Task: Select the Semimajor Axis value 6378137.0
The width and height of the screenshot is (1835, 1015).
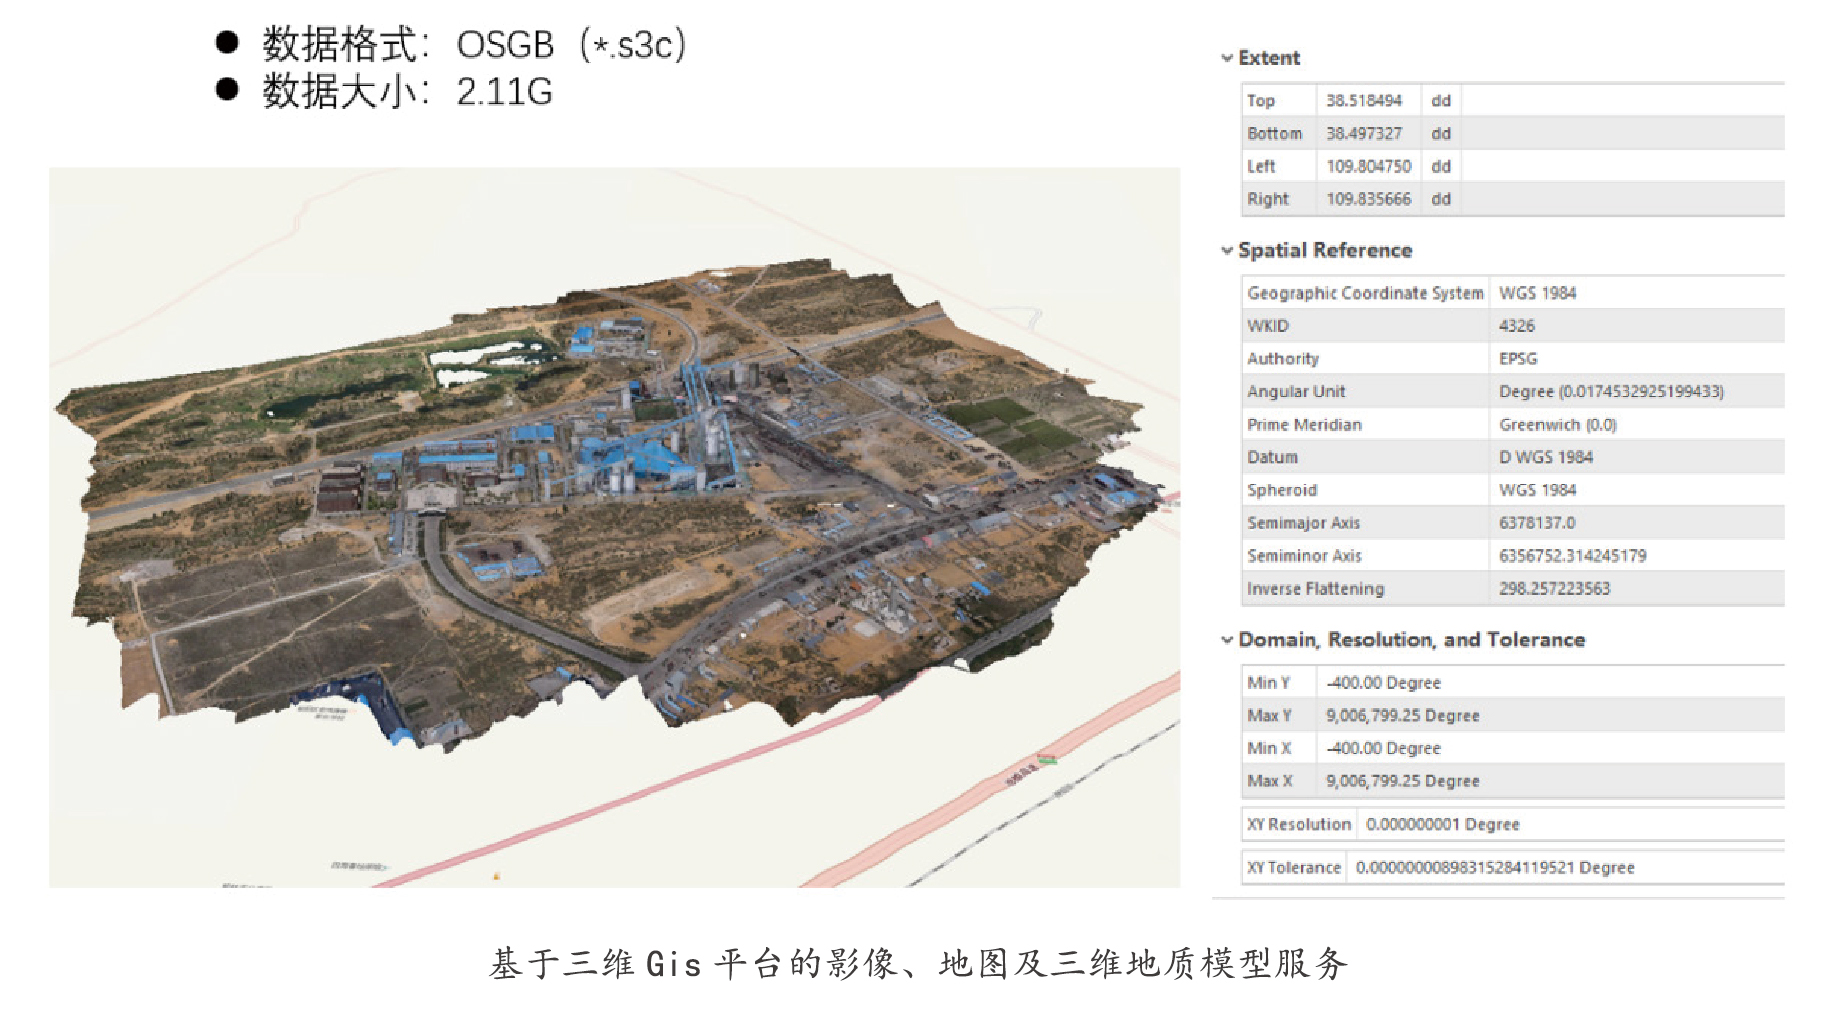Action: pos(1536,523)
